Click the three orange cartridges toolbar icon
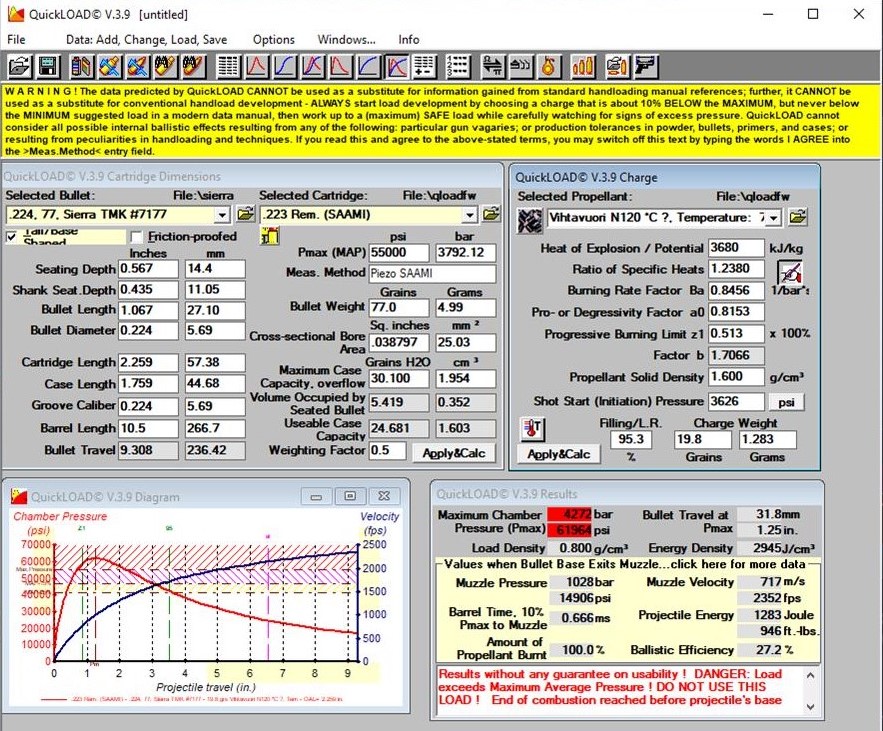883x731 pixels. coord(583,66)
